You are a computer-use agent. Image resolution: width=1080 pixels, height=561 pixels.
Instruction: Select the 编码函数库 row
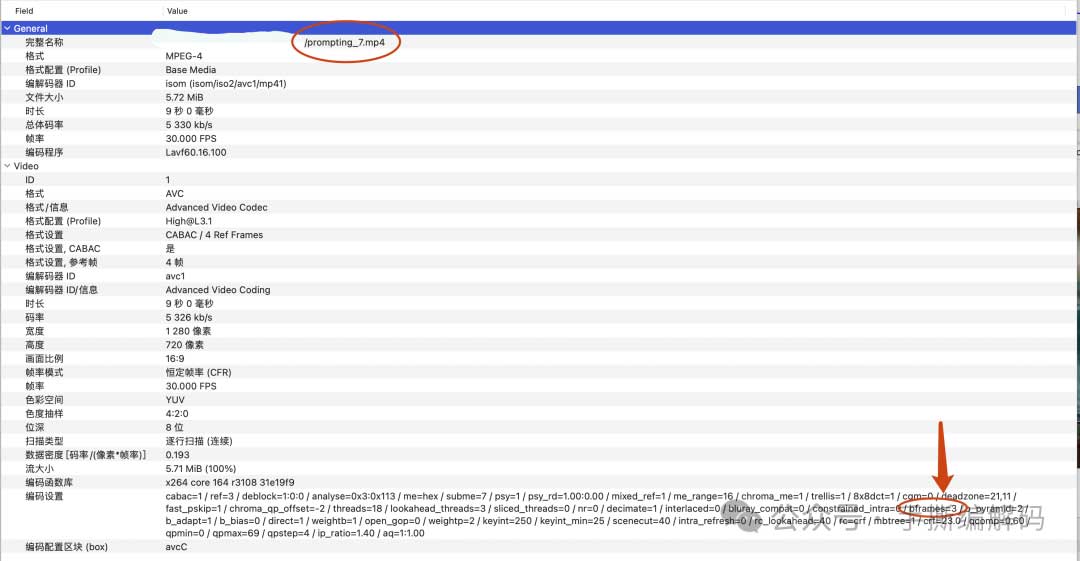(48, 482)
